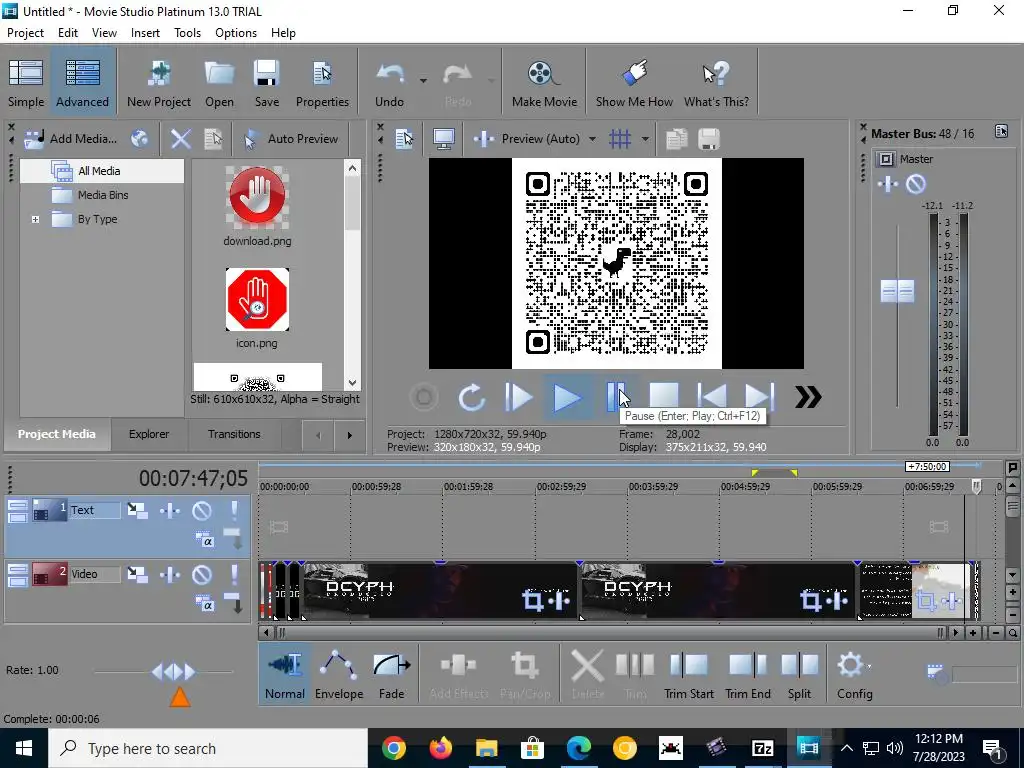Viewport: 1024px width, 768px height.
Task: Select the Fade tool
Action: coord(392,674)
